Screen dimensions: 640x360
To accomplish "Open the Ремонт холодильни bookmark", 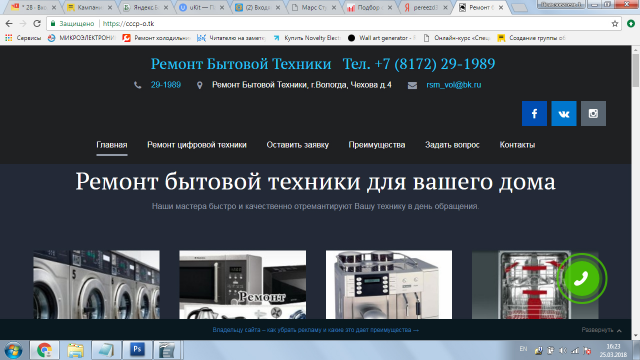I will [157, 38].
